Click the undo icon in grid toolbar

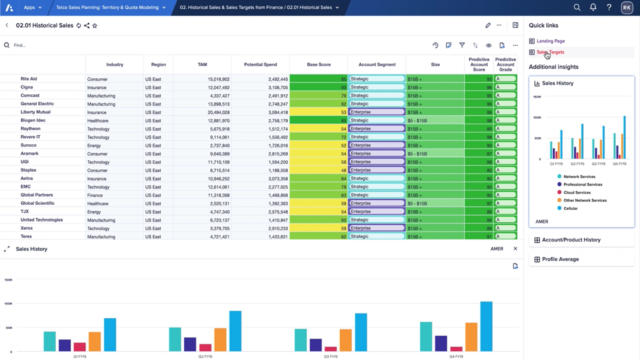(435, 45)
